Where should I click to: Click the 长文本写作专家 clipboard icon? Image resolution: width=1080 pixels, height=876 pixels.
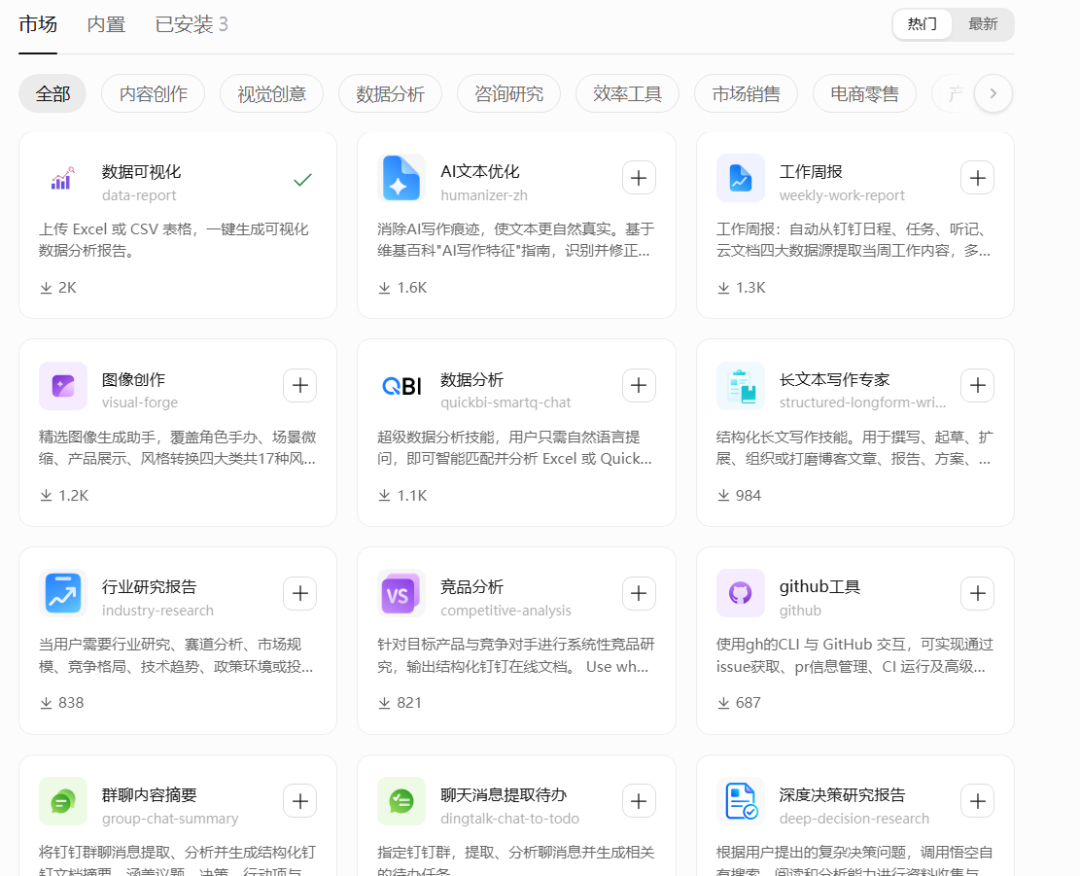tap(740, 386)
